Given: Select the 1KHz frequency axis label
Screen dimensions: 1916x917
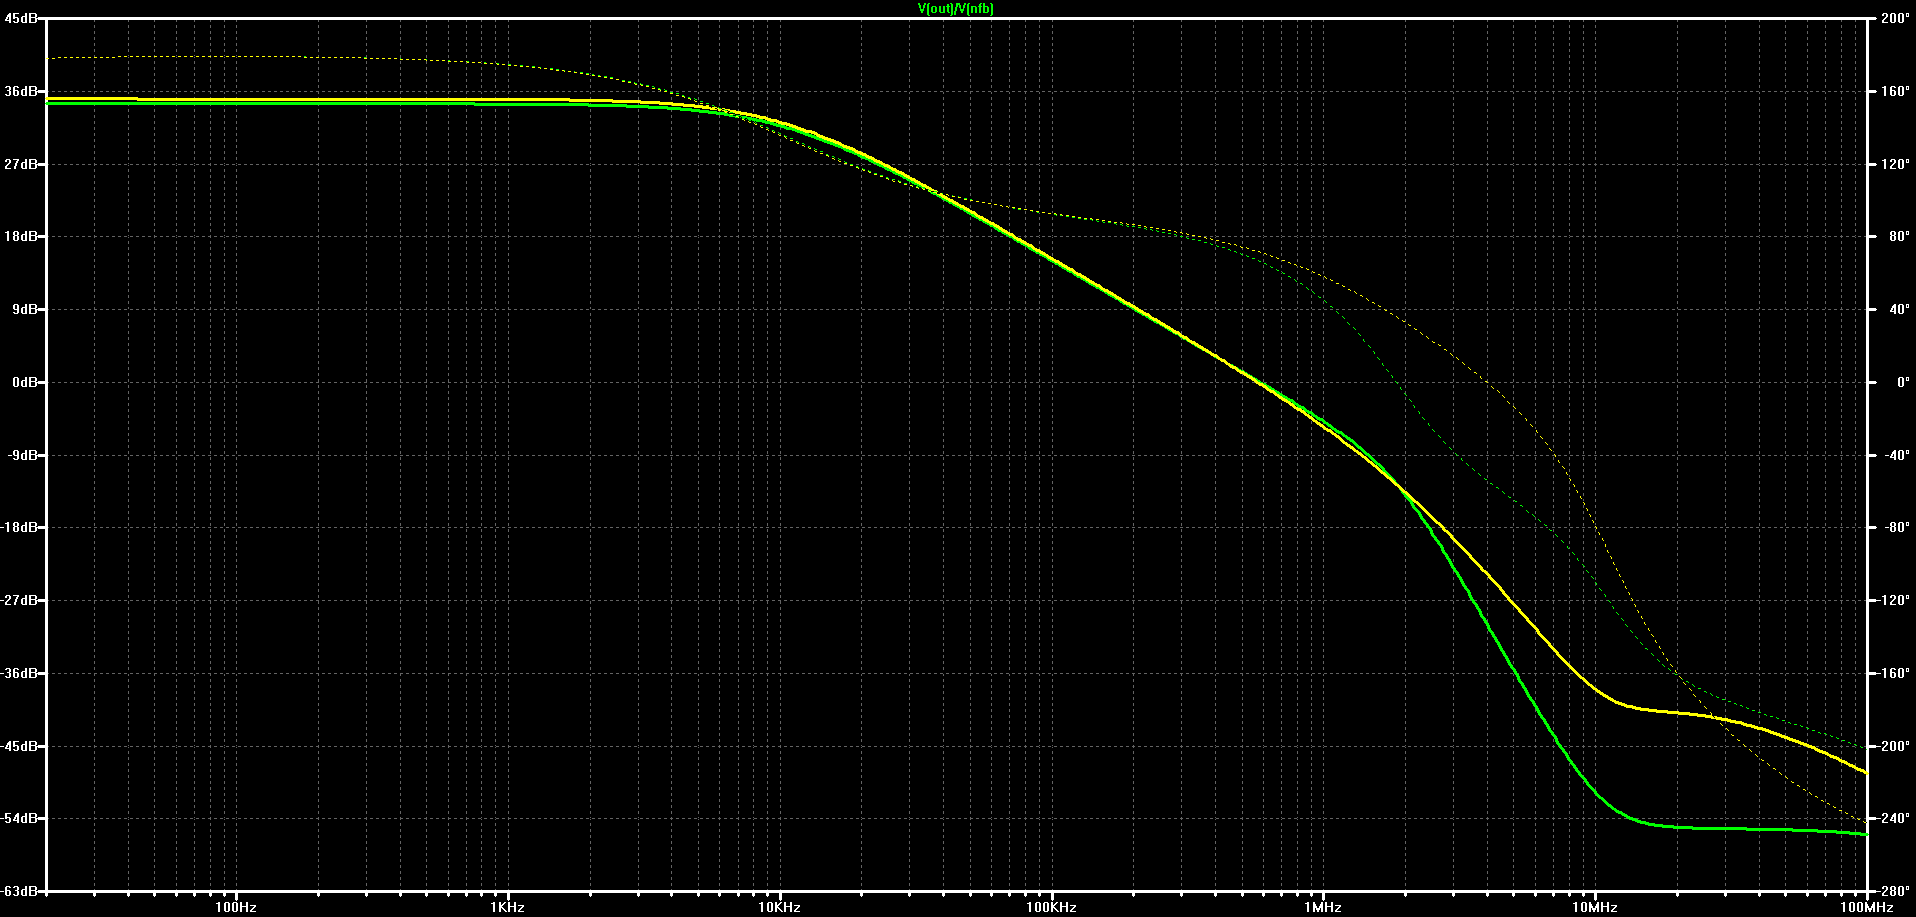Looking at the screenshot, I should (x=508, y=908).
